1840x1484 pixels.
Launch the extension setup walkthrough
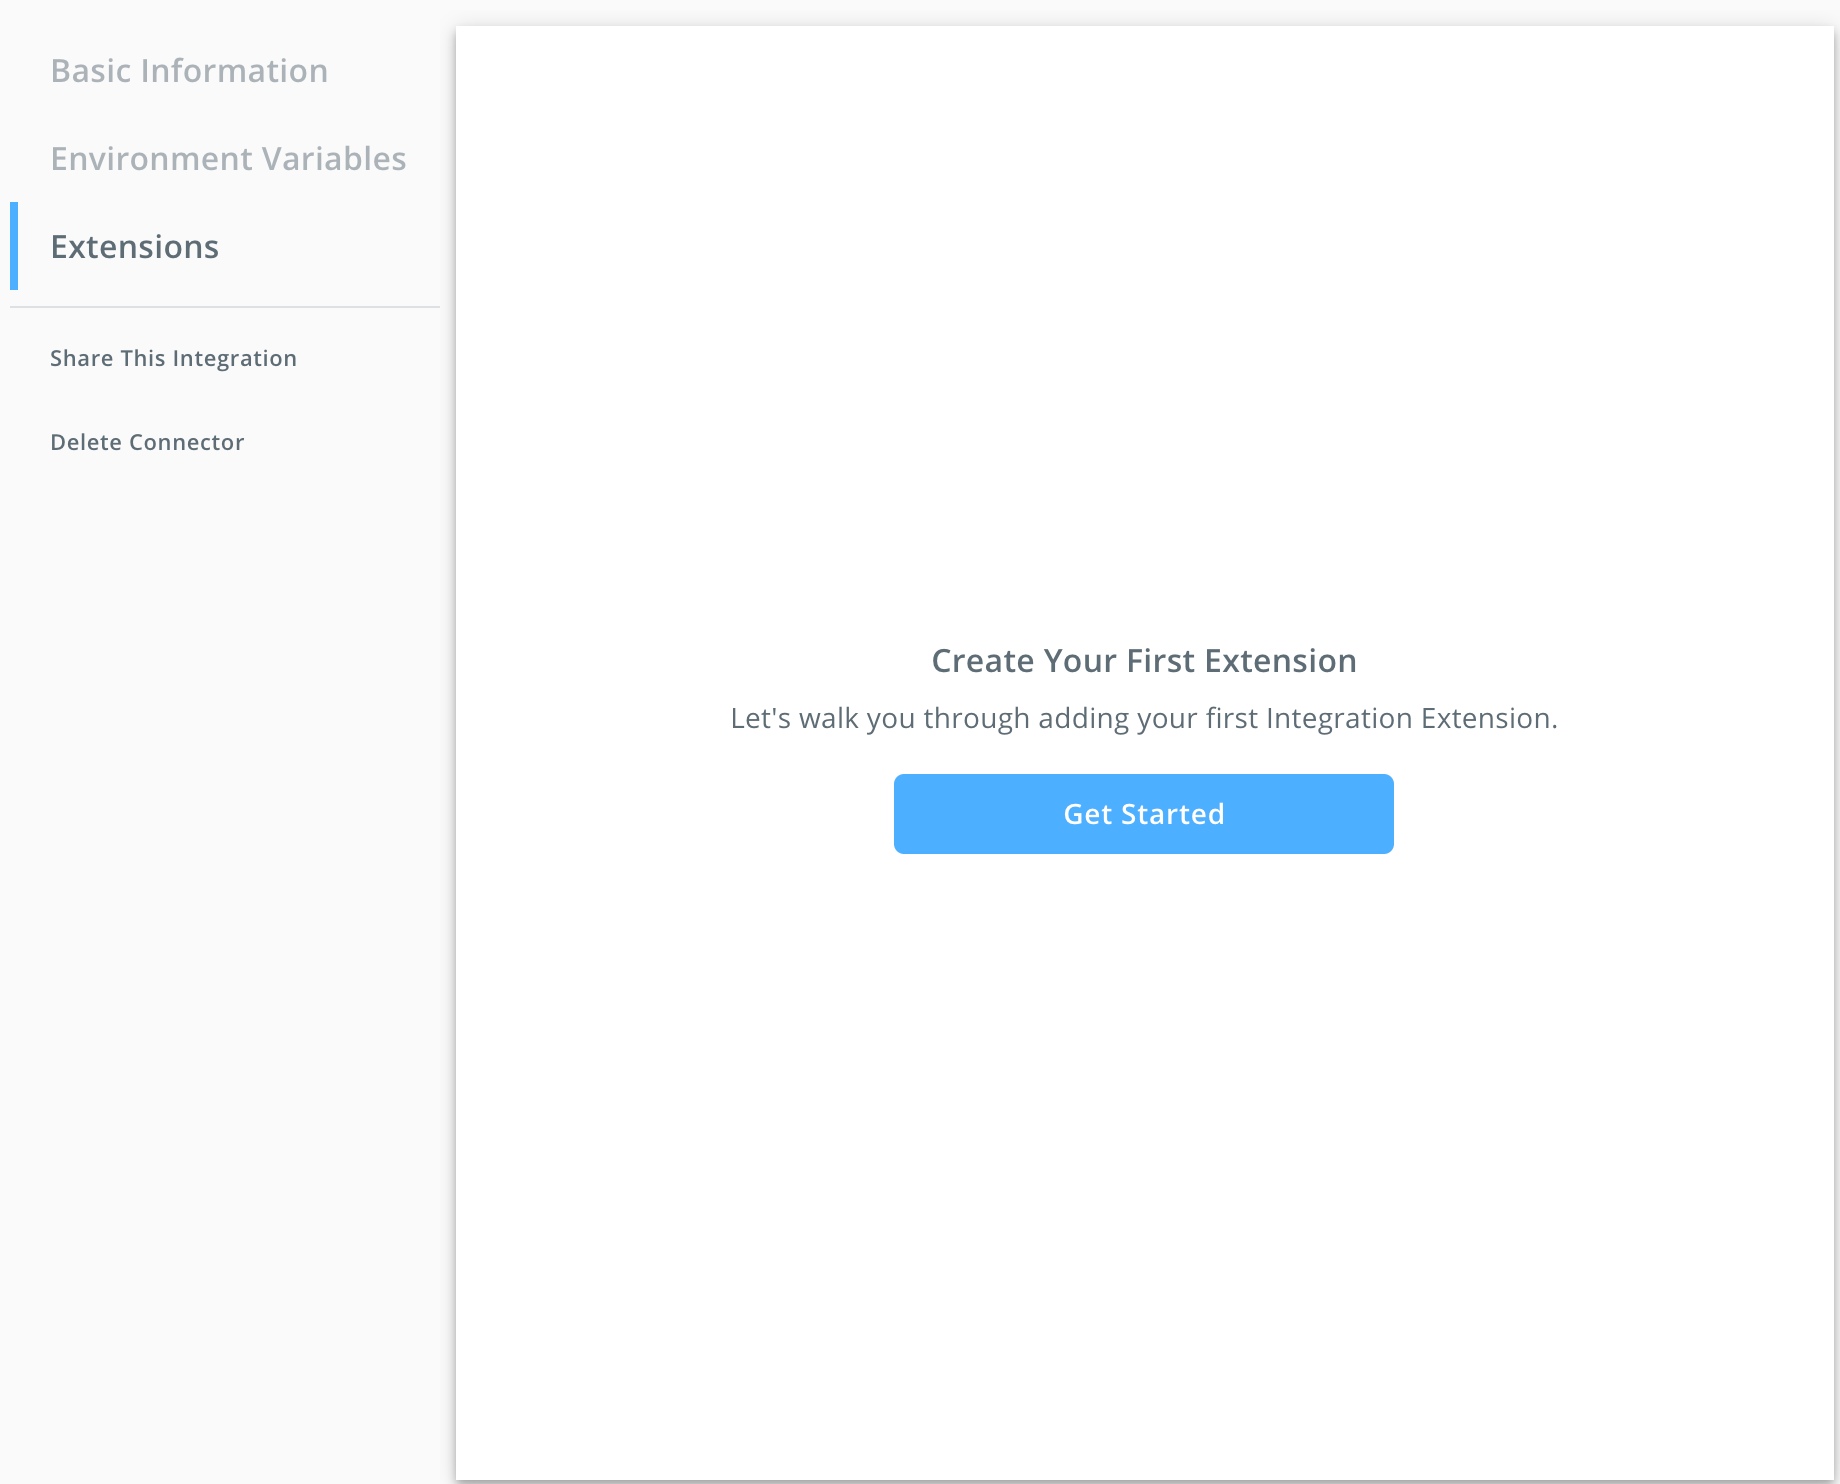(x=1143, y=813)
